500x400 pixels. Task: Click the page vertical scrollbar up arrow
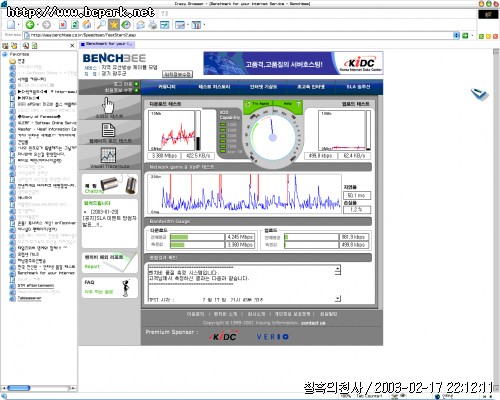(496, 52)
